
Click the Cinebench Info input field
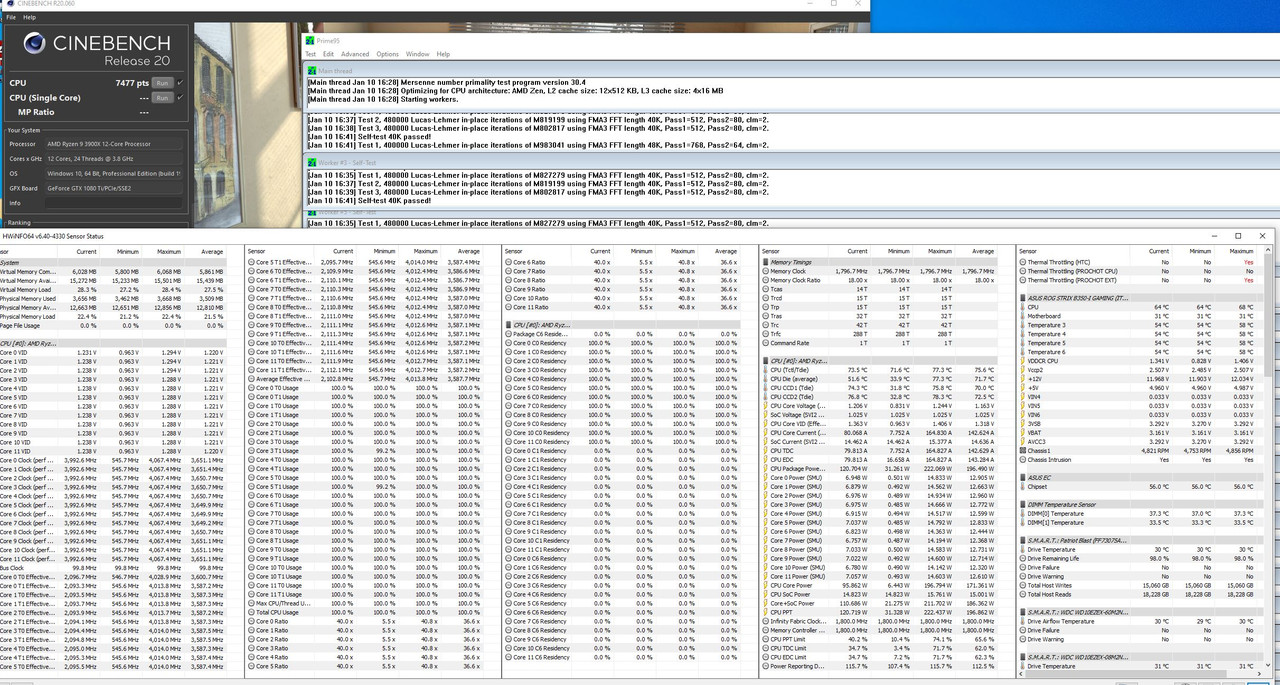click(x=114, y=203)
